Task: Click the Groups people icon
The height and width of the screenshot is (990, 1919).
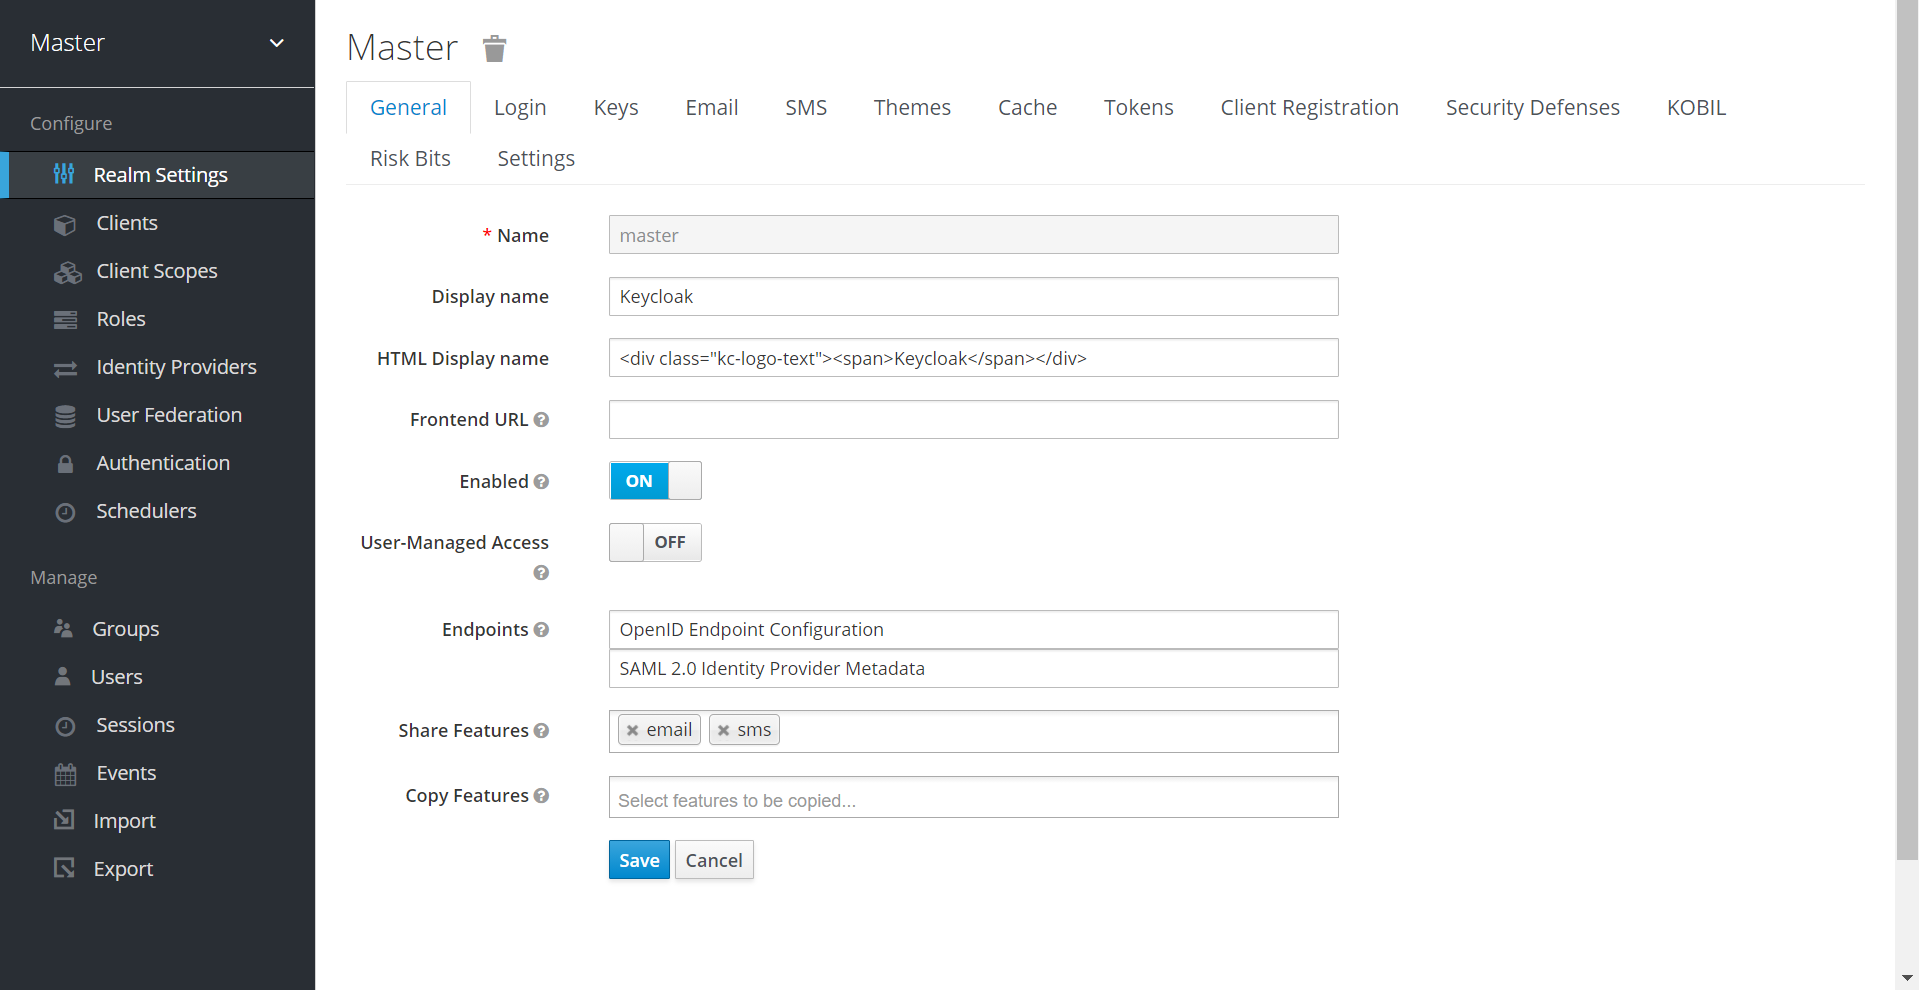Action: click(x=63, y=629)
